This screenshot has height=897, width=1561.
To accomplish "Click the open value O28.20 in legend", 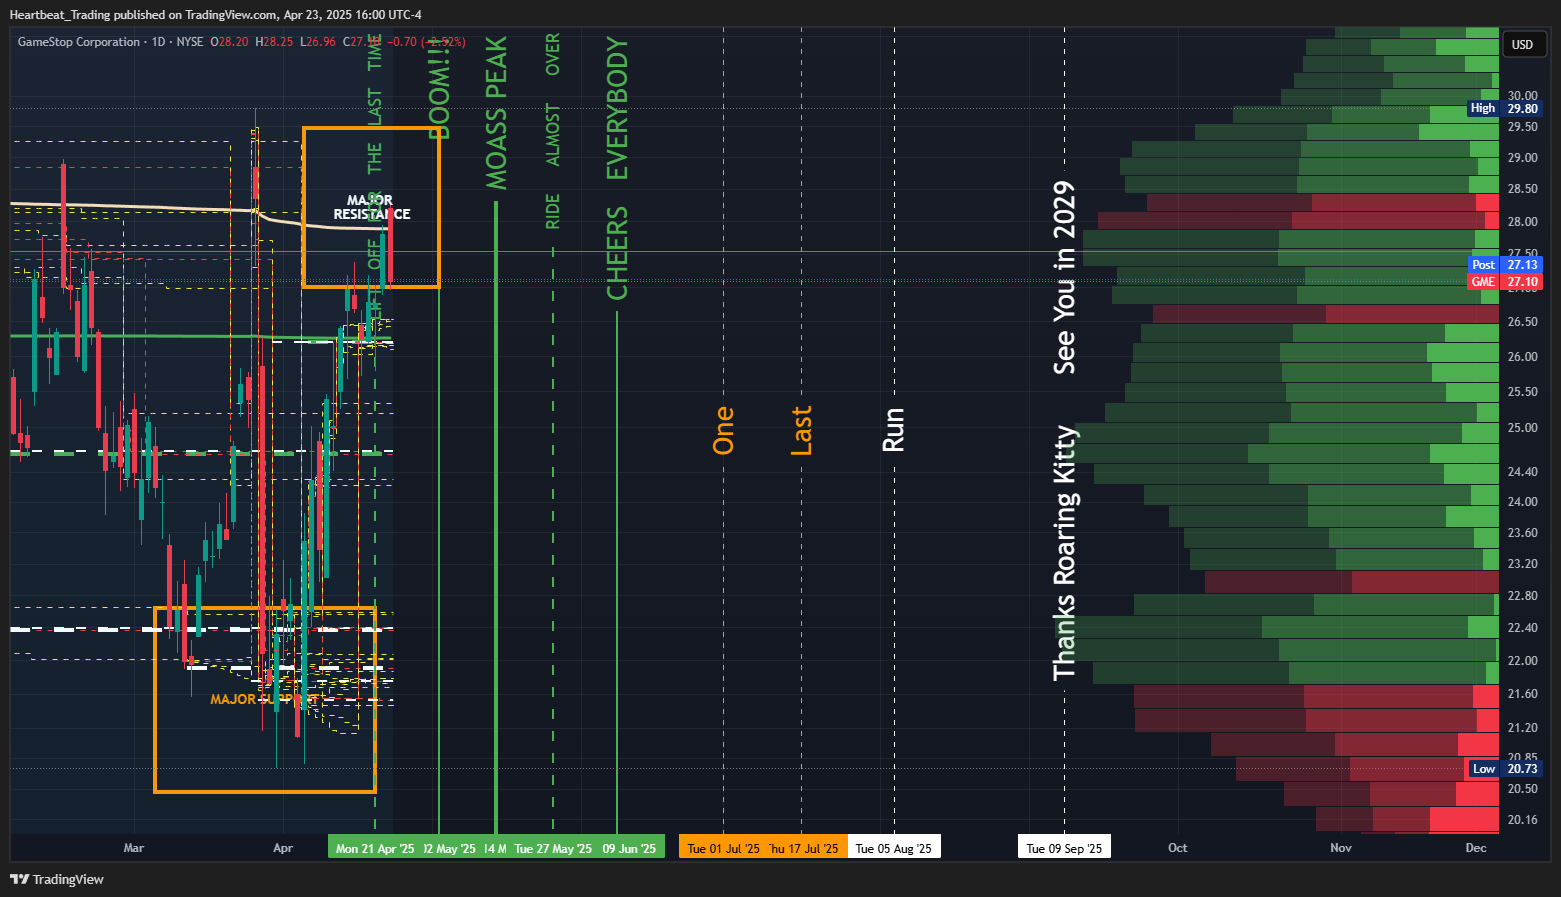I will tap(229, 42).
